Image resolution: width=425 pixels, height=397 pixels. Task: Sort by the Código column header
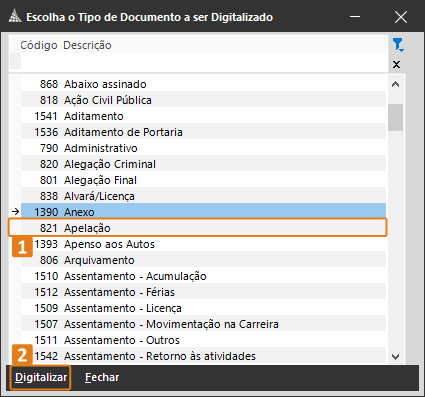pos(39,45)
